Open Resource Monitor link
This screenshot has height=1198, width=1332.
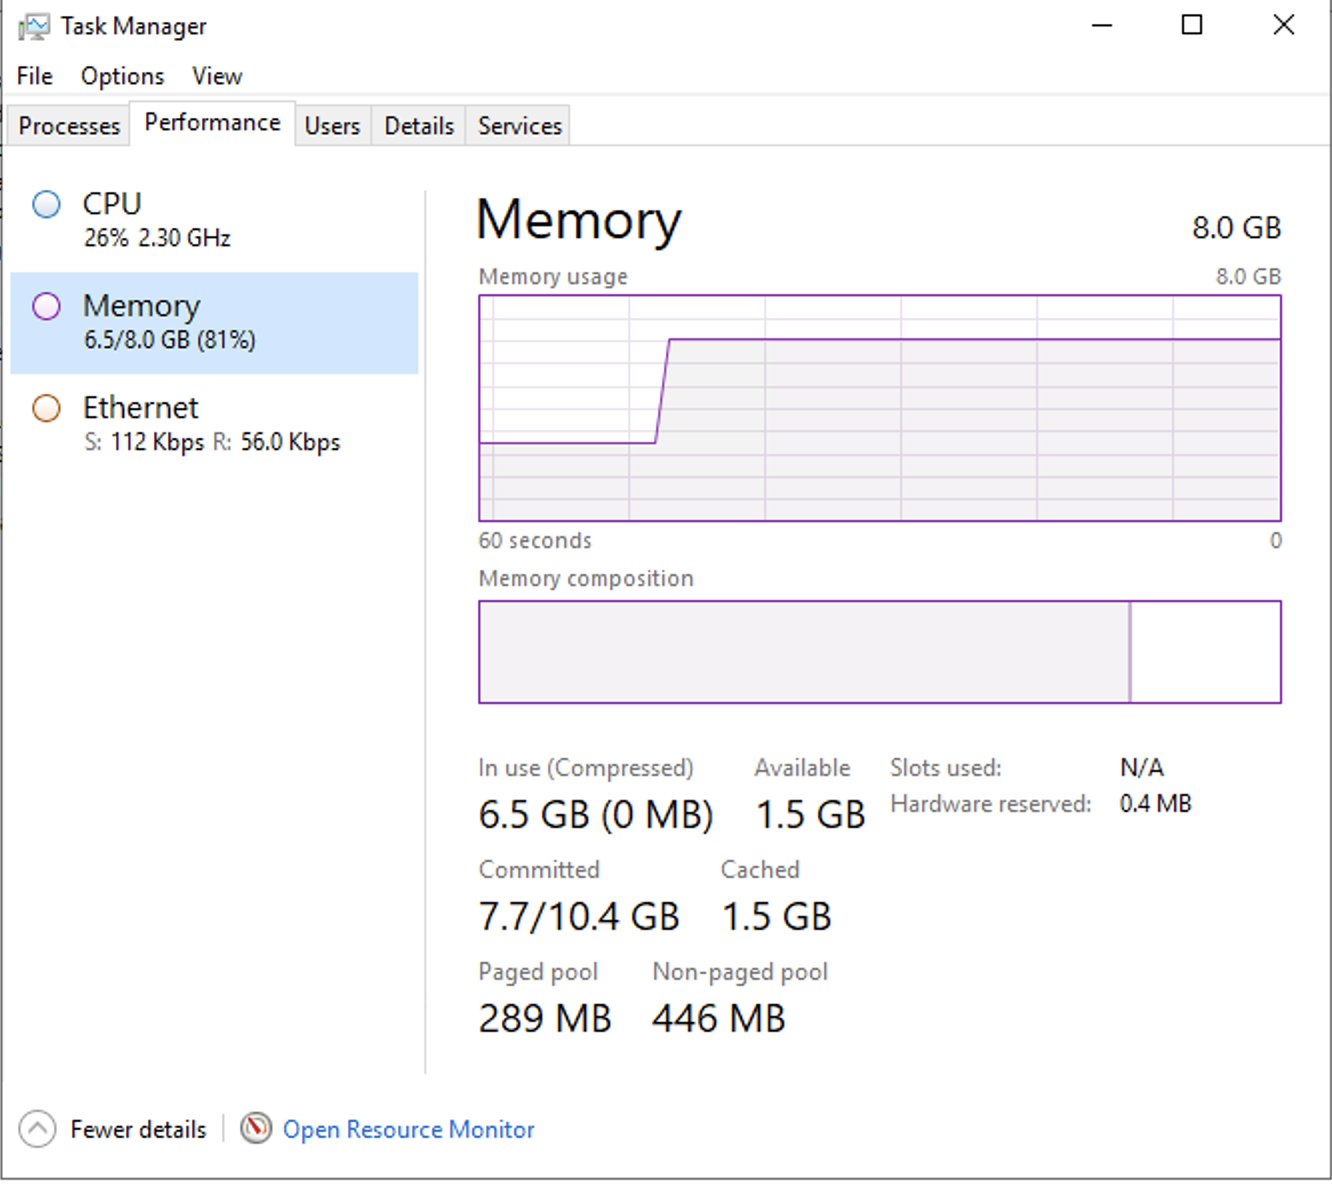click(x=408, y=1129)
